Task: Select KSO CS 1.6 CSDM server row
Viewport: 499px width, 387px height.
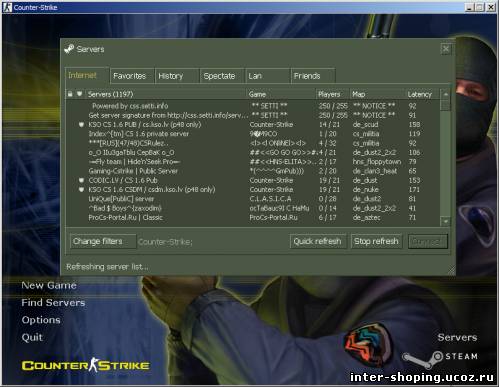Action: pyautogui.click(x=253, y=190)
